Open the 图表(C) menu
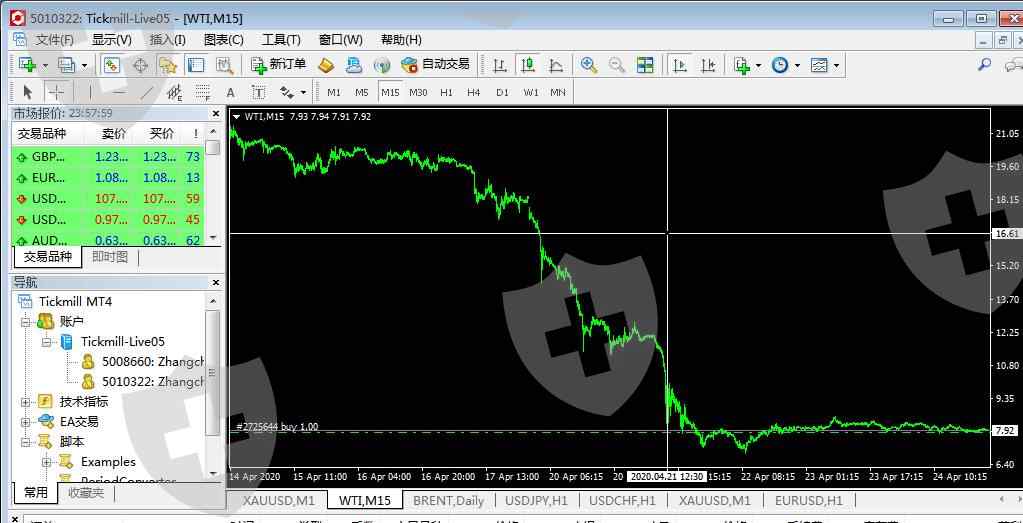Screen dimensions: 1023x523 pyautogui.click(x=224, y=40)
